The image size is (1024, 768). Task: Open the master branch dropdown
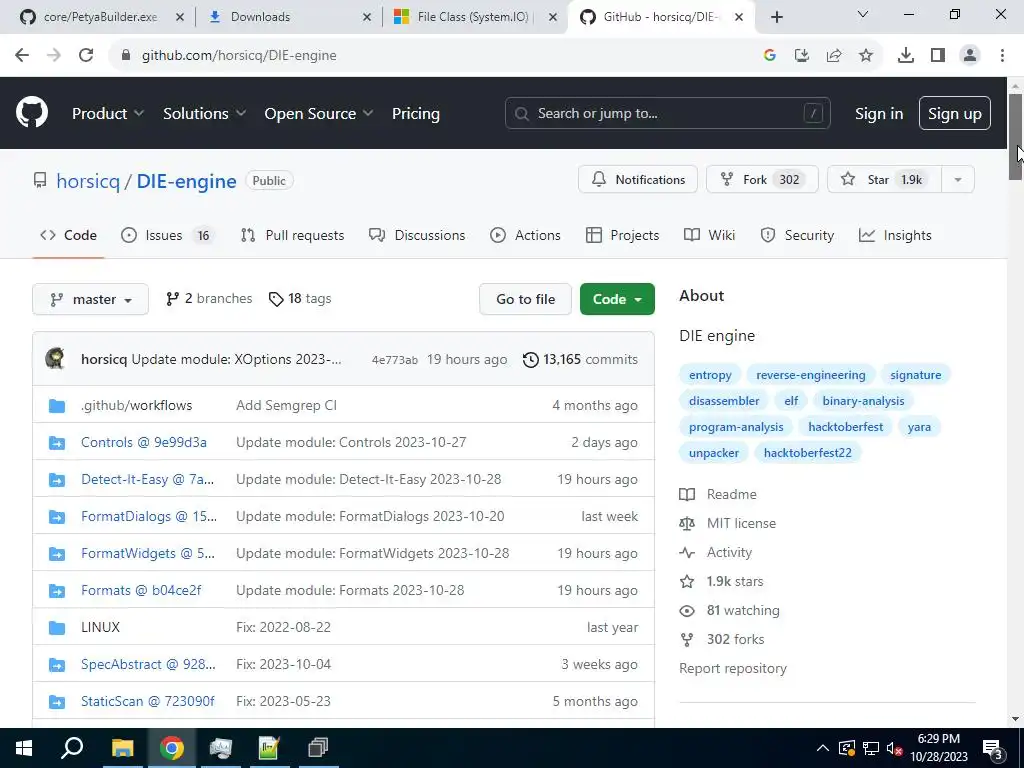[90, 299]
